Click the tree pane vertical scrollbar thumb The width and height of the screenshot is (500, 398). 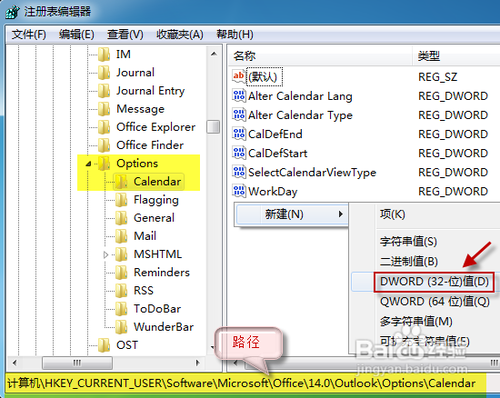(213, 127)
